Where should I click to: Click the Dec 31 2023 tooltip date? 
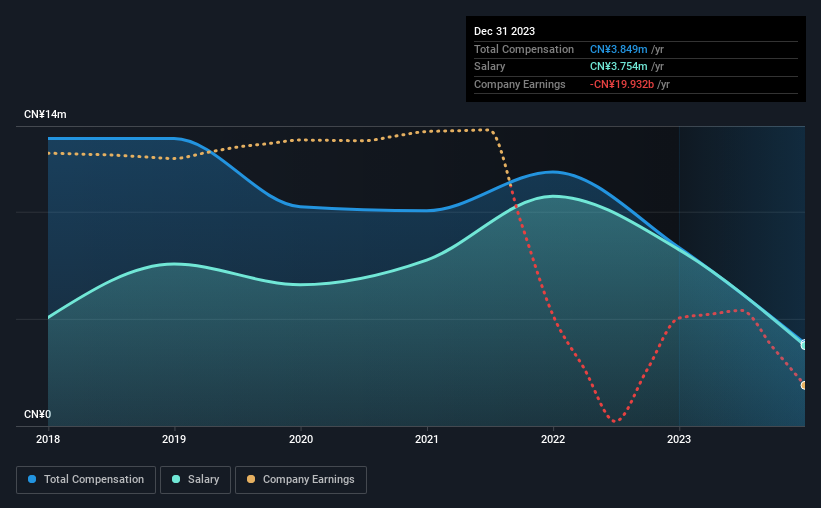[x=504, y=31]
